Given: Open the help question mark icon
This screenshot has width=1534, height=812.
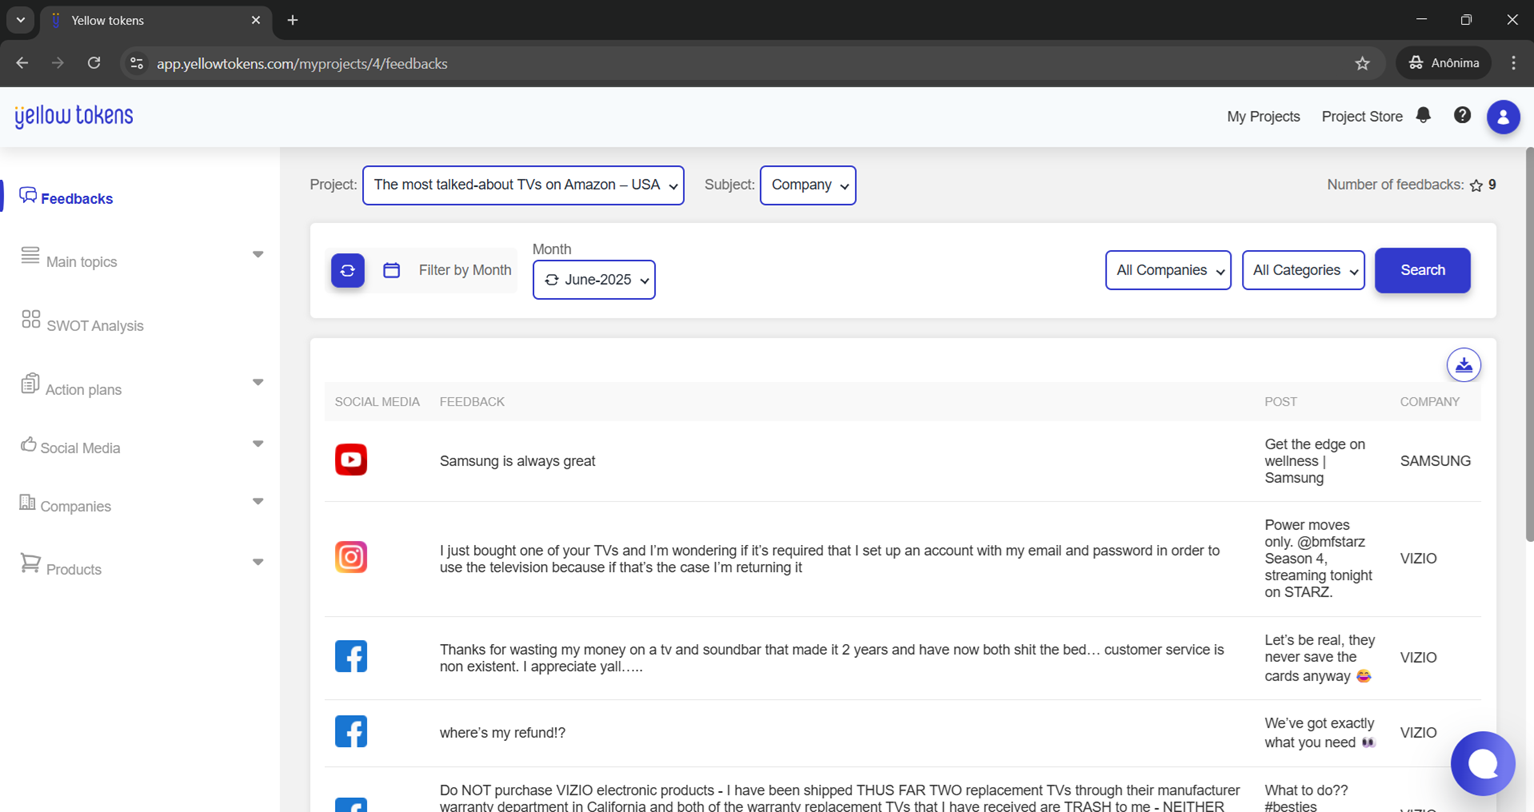Looking at the screenshot, I should point(1462,116).
